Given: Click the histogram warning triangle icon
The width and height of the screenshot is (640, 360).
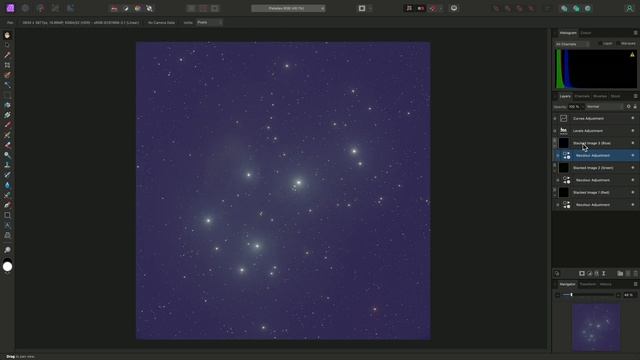Looking at the screenshot, I should pyautogui.click(x=632, y=54).
